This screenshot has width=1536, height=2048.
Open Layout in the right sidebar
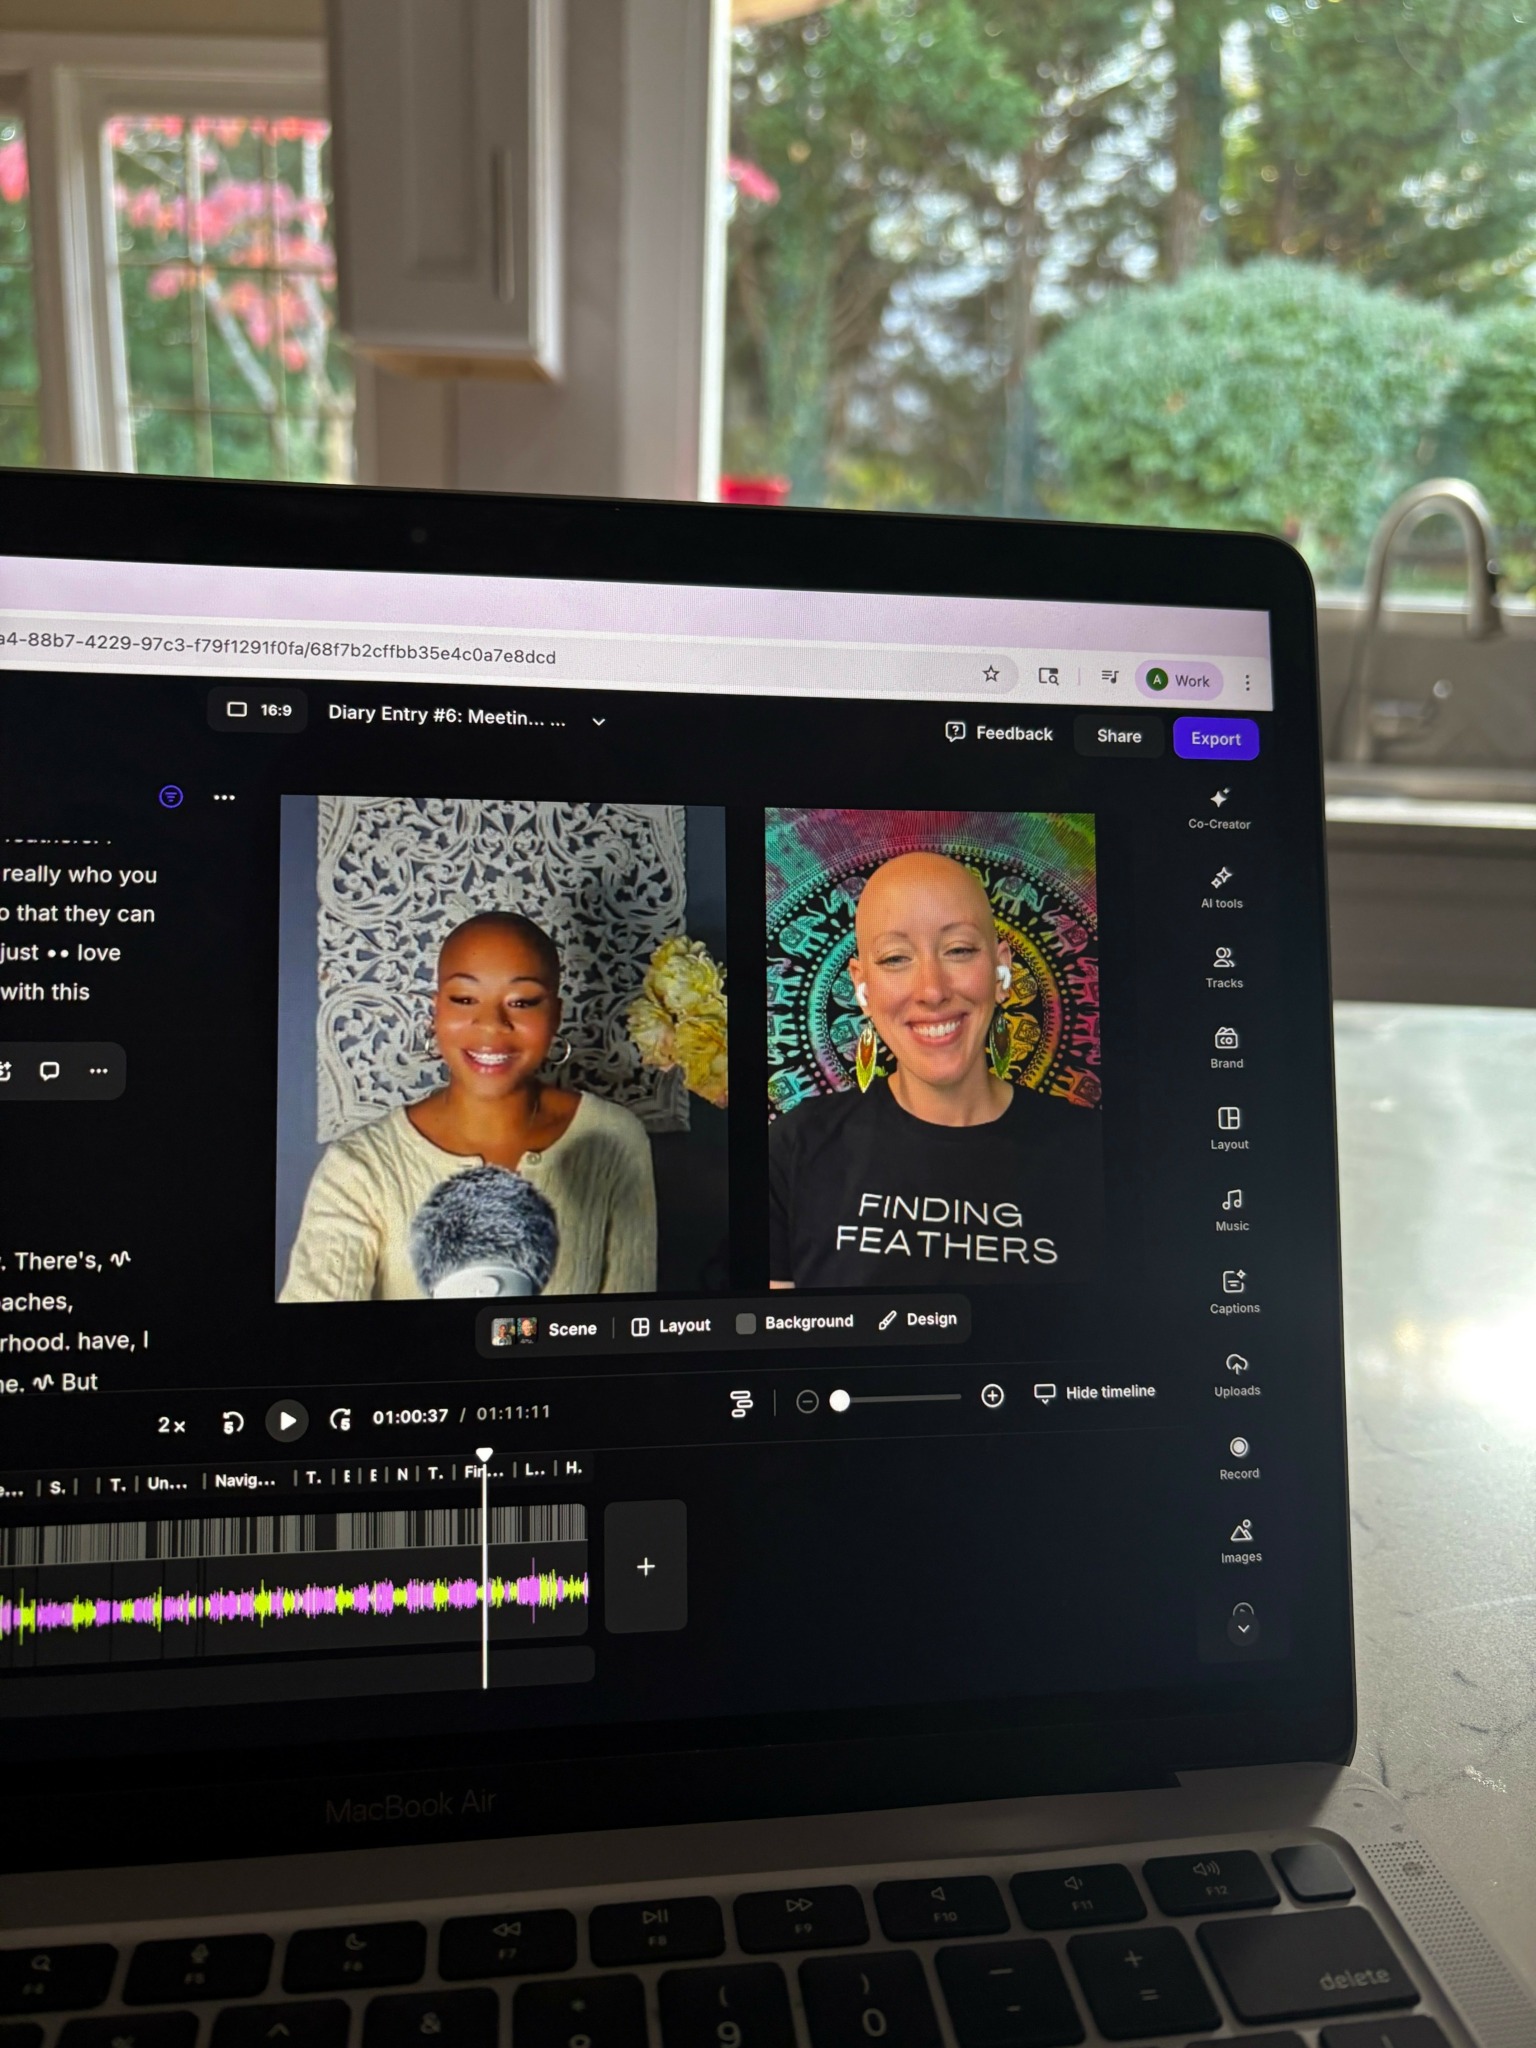1229,1128
